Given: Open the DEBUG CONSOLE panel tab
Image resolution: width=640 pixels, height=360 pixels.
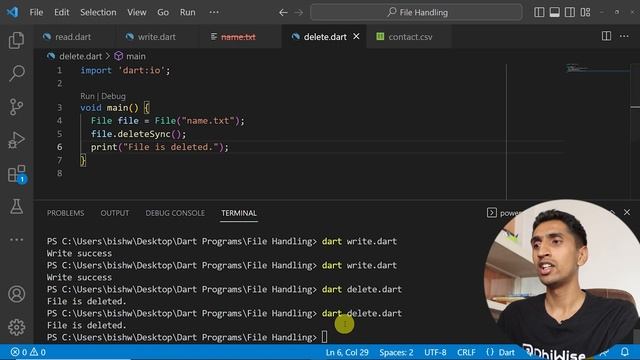Looking at the screenshot, I should pos(175,213).
